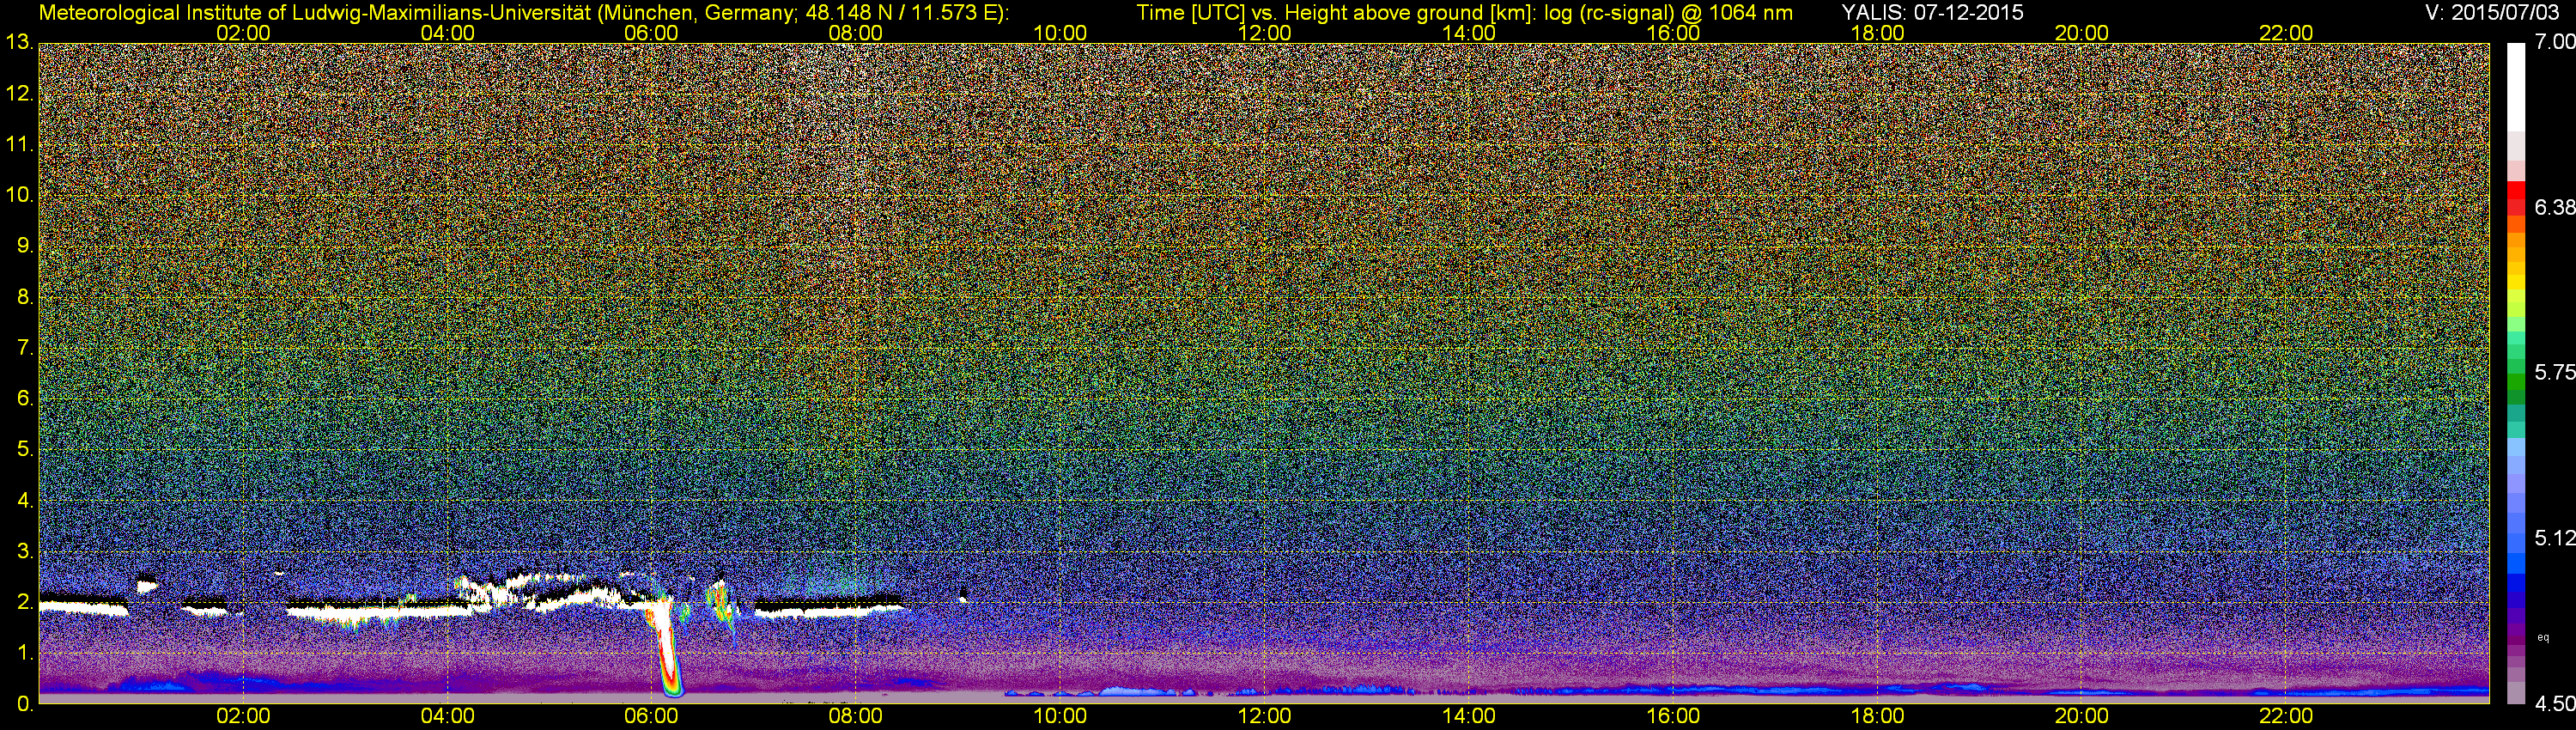Click the 2 km height axis label
The width and height of the screenshot is (2576, 730).
25,601
